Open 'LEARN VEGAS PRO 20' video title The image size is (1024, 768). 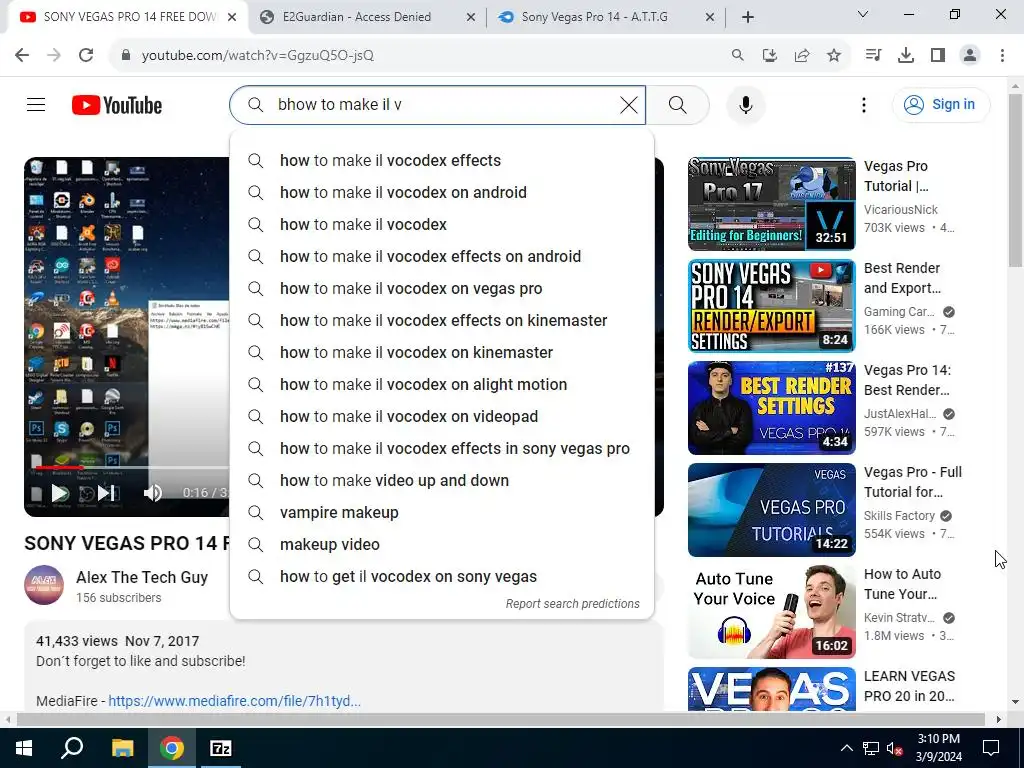(909, 686)
